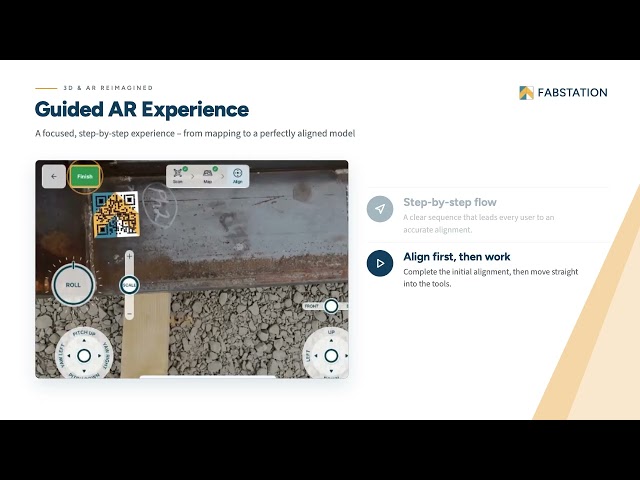Click the SCALE slider handle

pos(129,285)
